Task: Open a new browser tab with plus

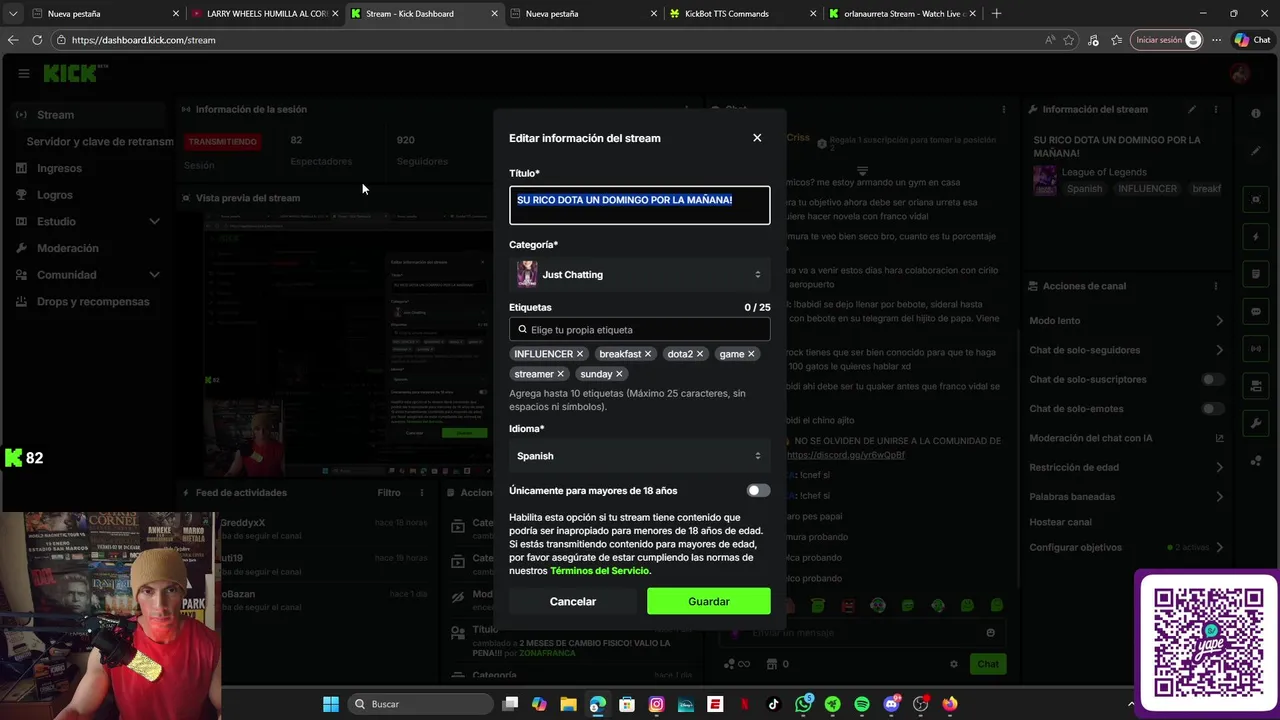Action: 996,14
